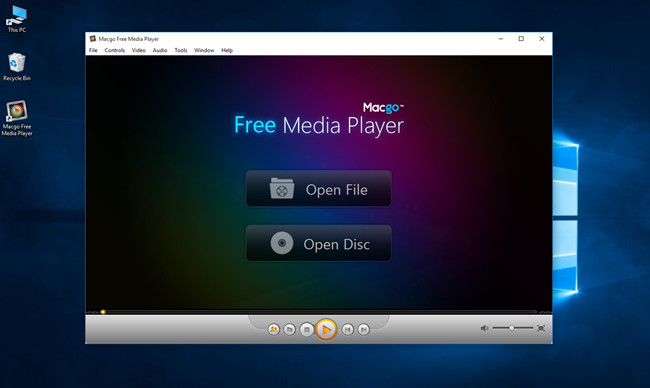
Task: Minimize the Macgo Free Media Player window
Action: tap(501, 39)
